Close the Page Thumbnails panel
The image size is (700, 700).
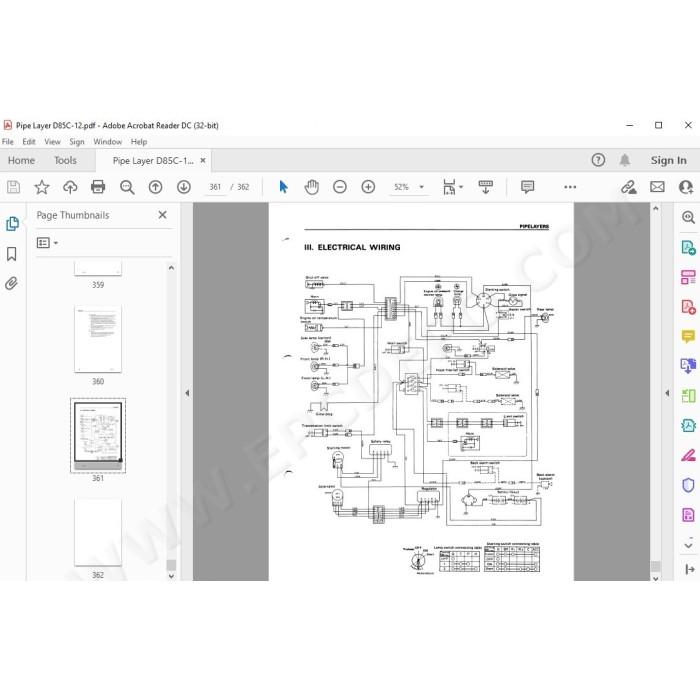(x=162, y=215)
